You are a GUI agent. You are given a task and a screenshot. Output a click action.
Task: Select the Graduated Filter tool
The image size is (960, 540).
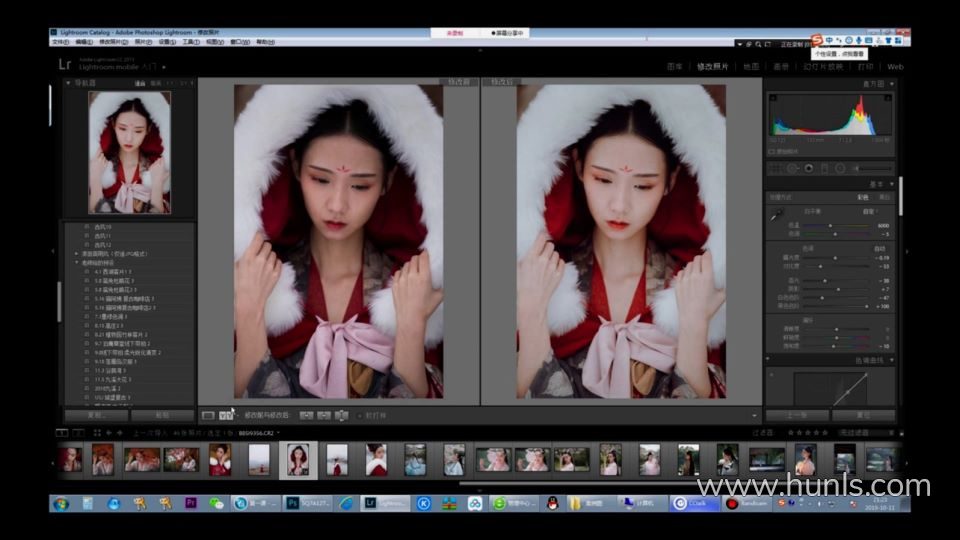(x=825, y=168)
